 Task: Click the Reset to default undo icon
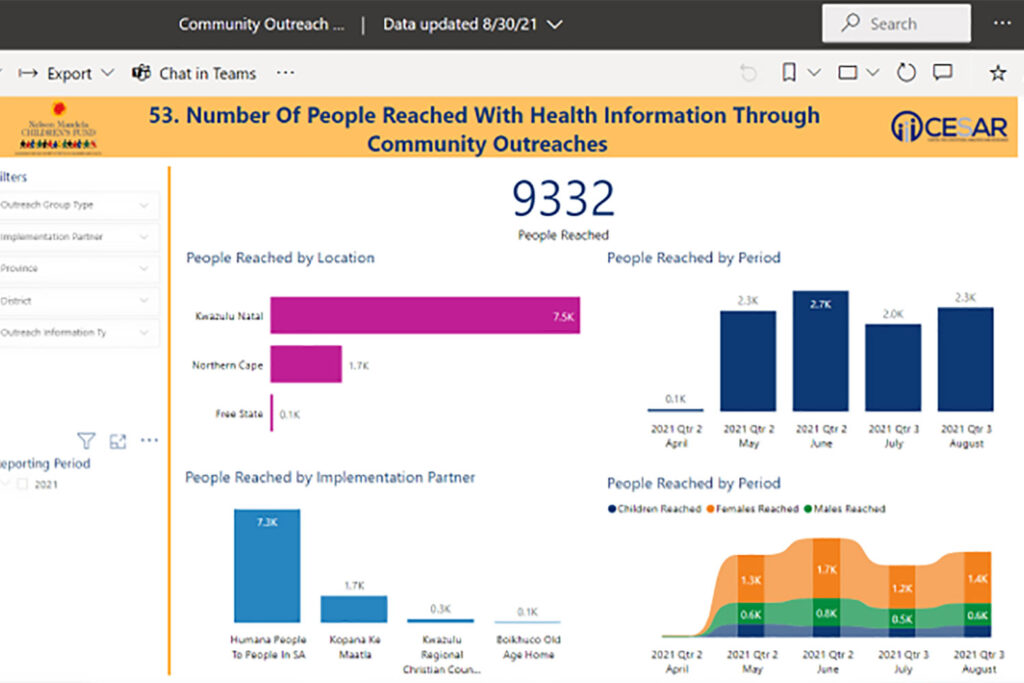click(x=748, y=73)
